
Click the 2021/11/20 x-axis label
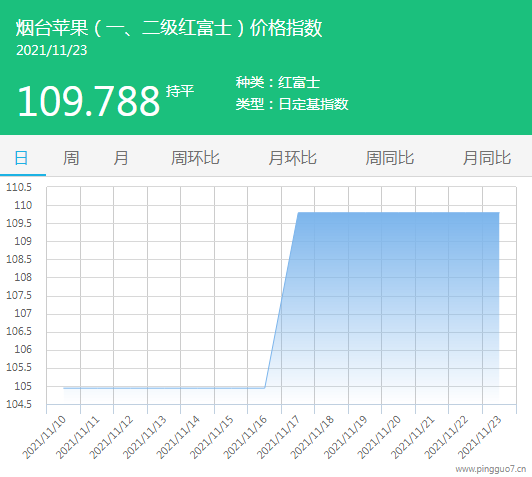[380, 437]
